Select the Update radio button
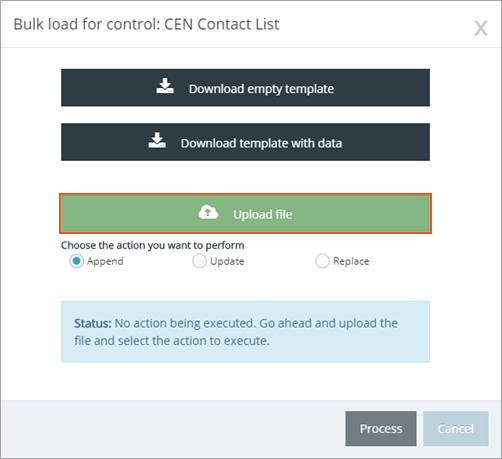This screenshot has width=502, height=459. [199, 261]
